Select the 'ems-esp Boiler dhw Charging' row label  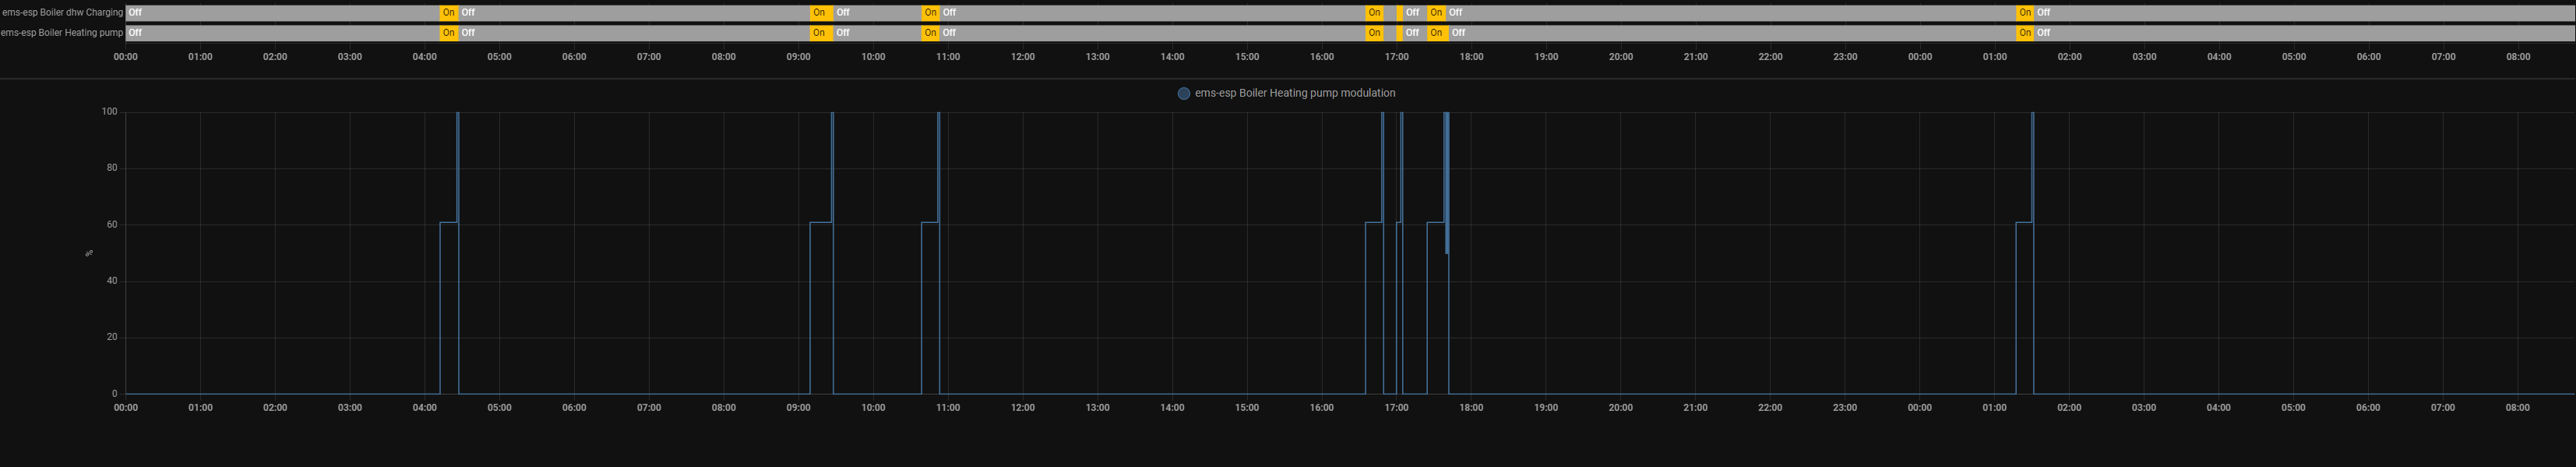coord(62,12)
